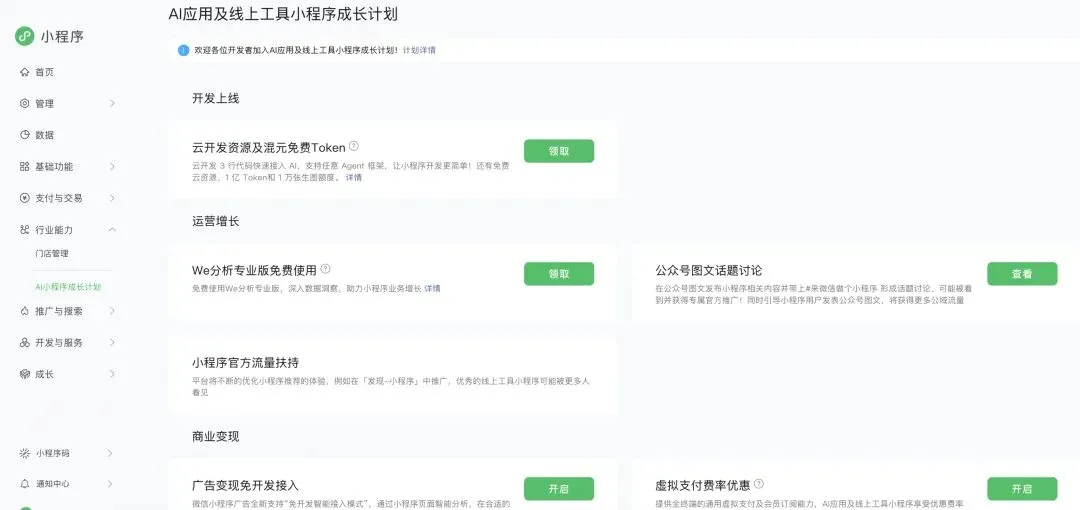This screenshot has width=1080, height=510.
Task: Open the 计划详情 link in banner
Action: 419,50
